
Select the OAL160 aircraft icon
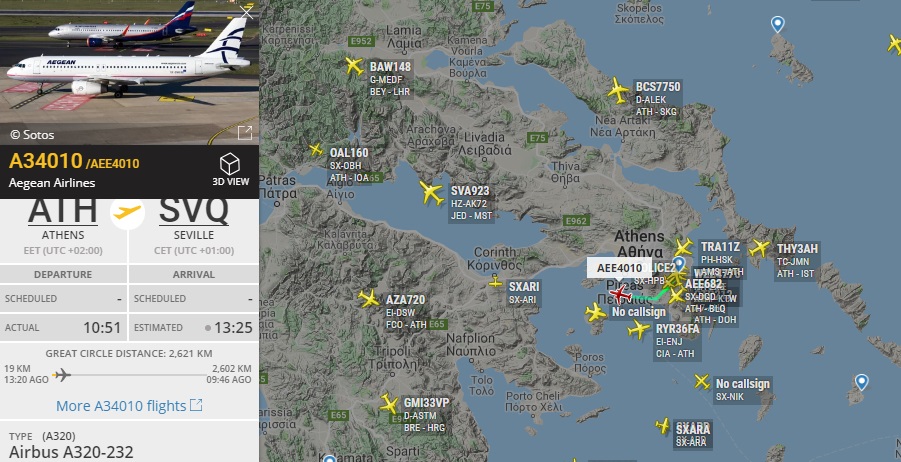[x=315, y=150]
